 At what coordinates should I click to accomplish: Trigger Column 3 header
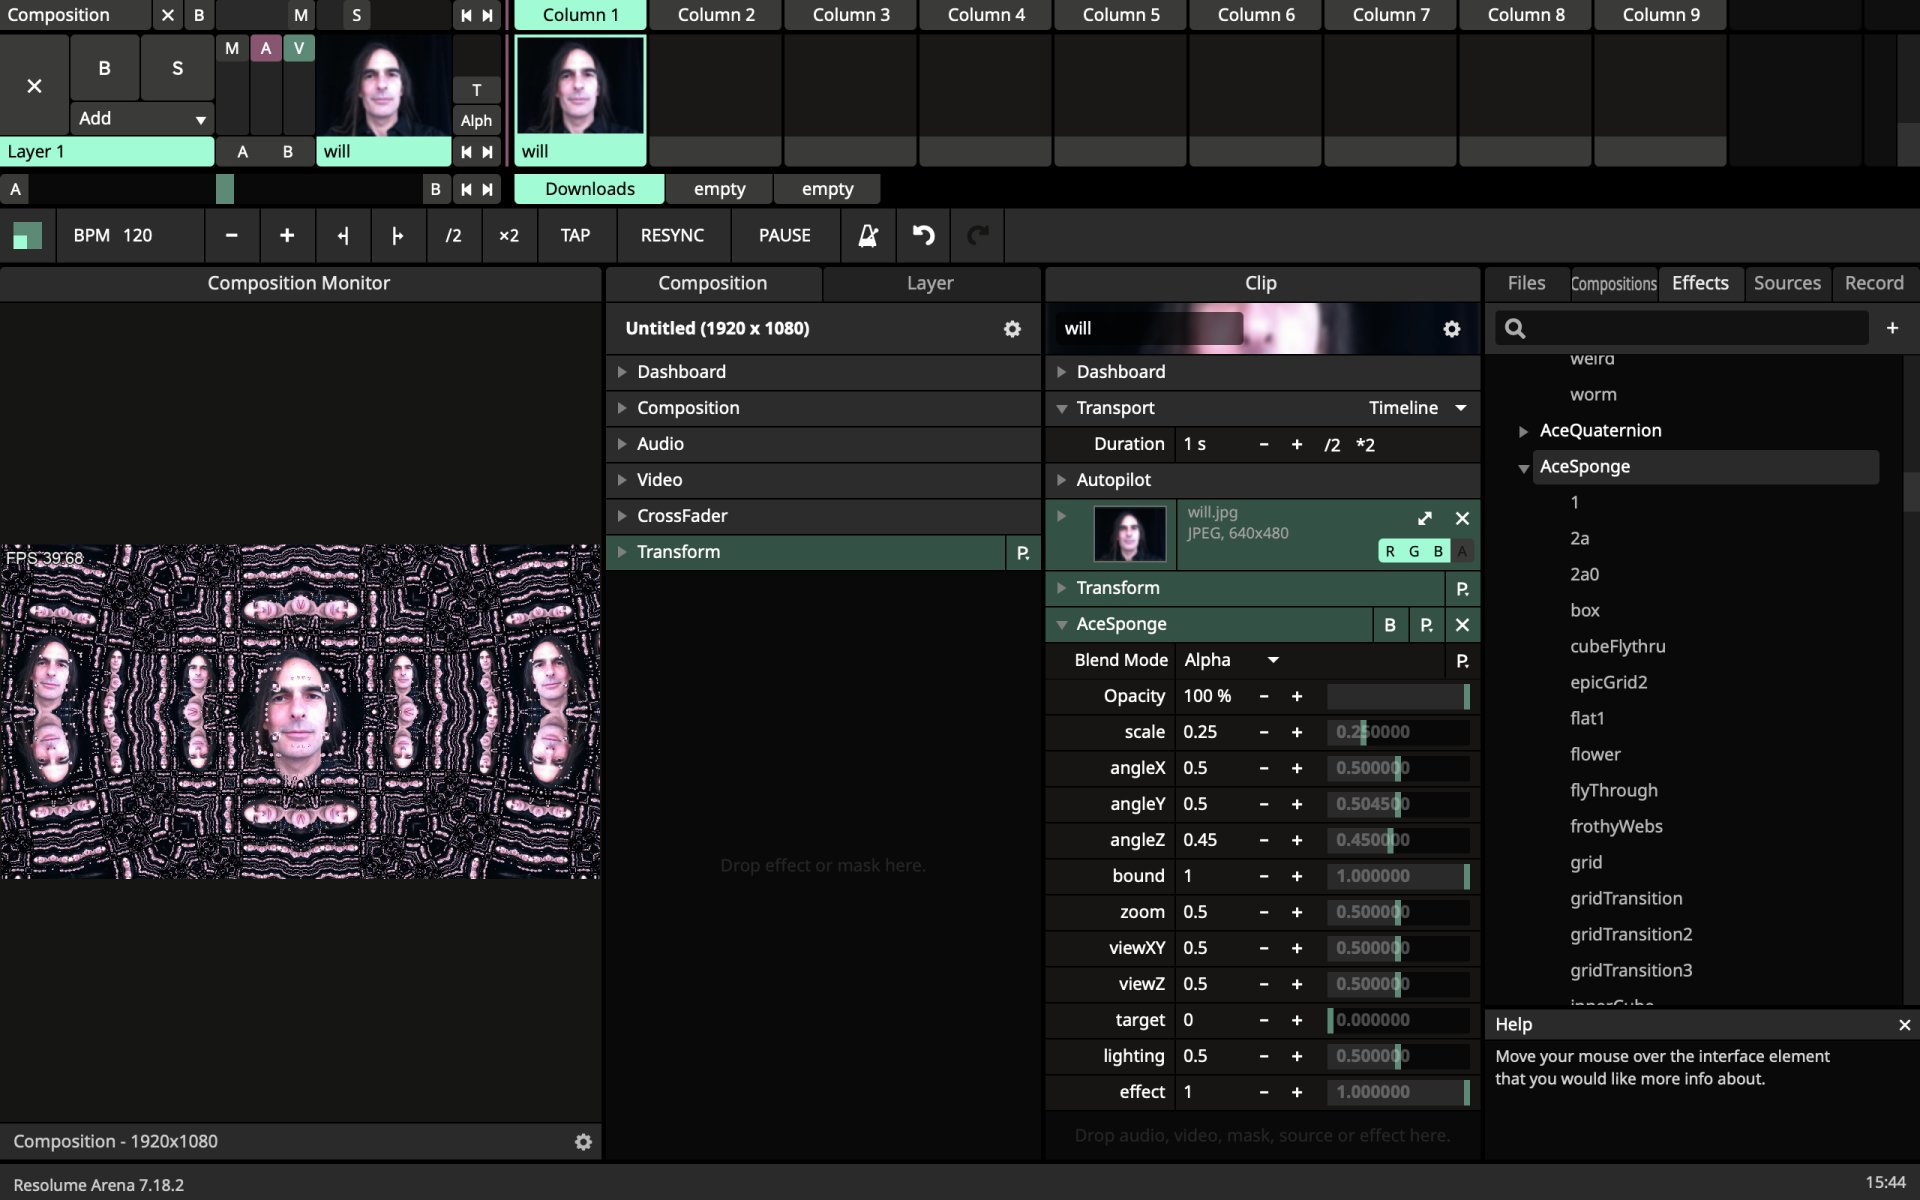851,15
